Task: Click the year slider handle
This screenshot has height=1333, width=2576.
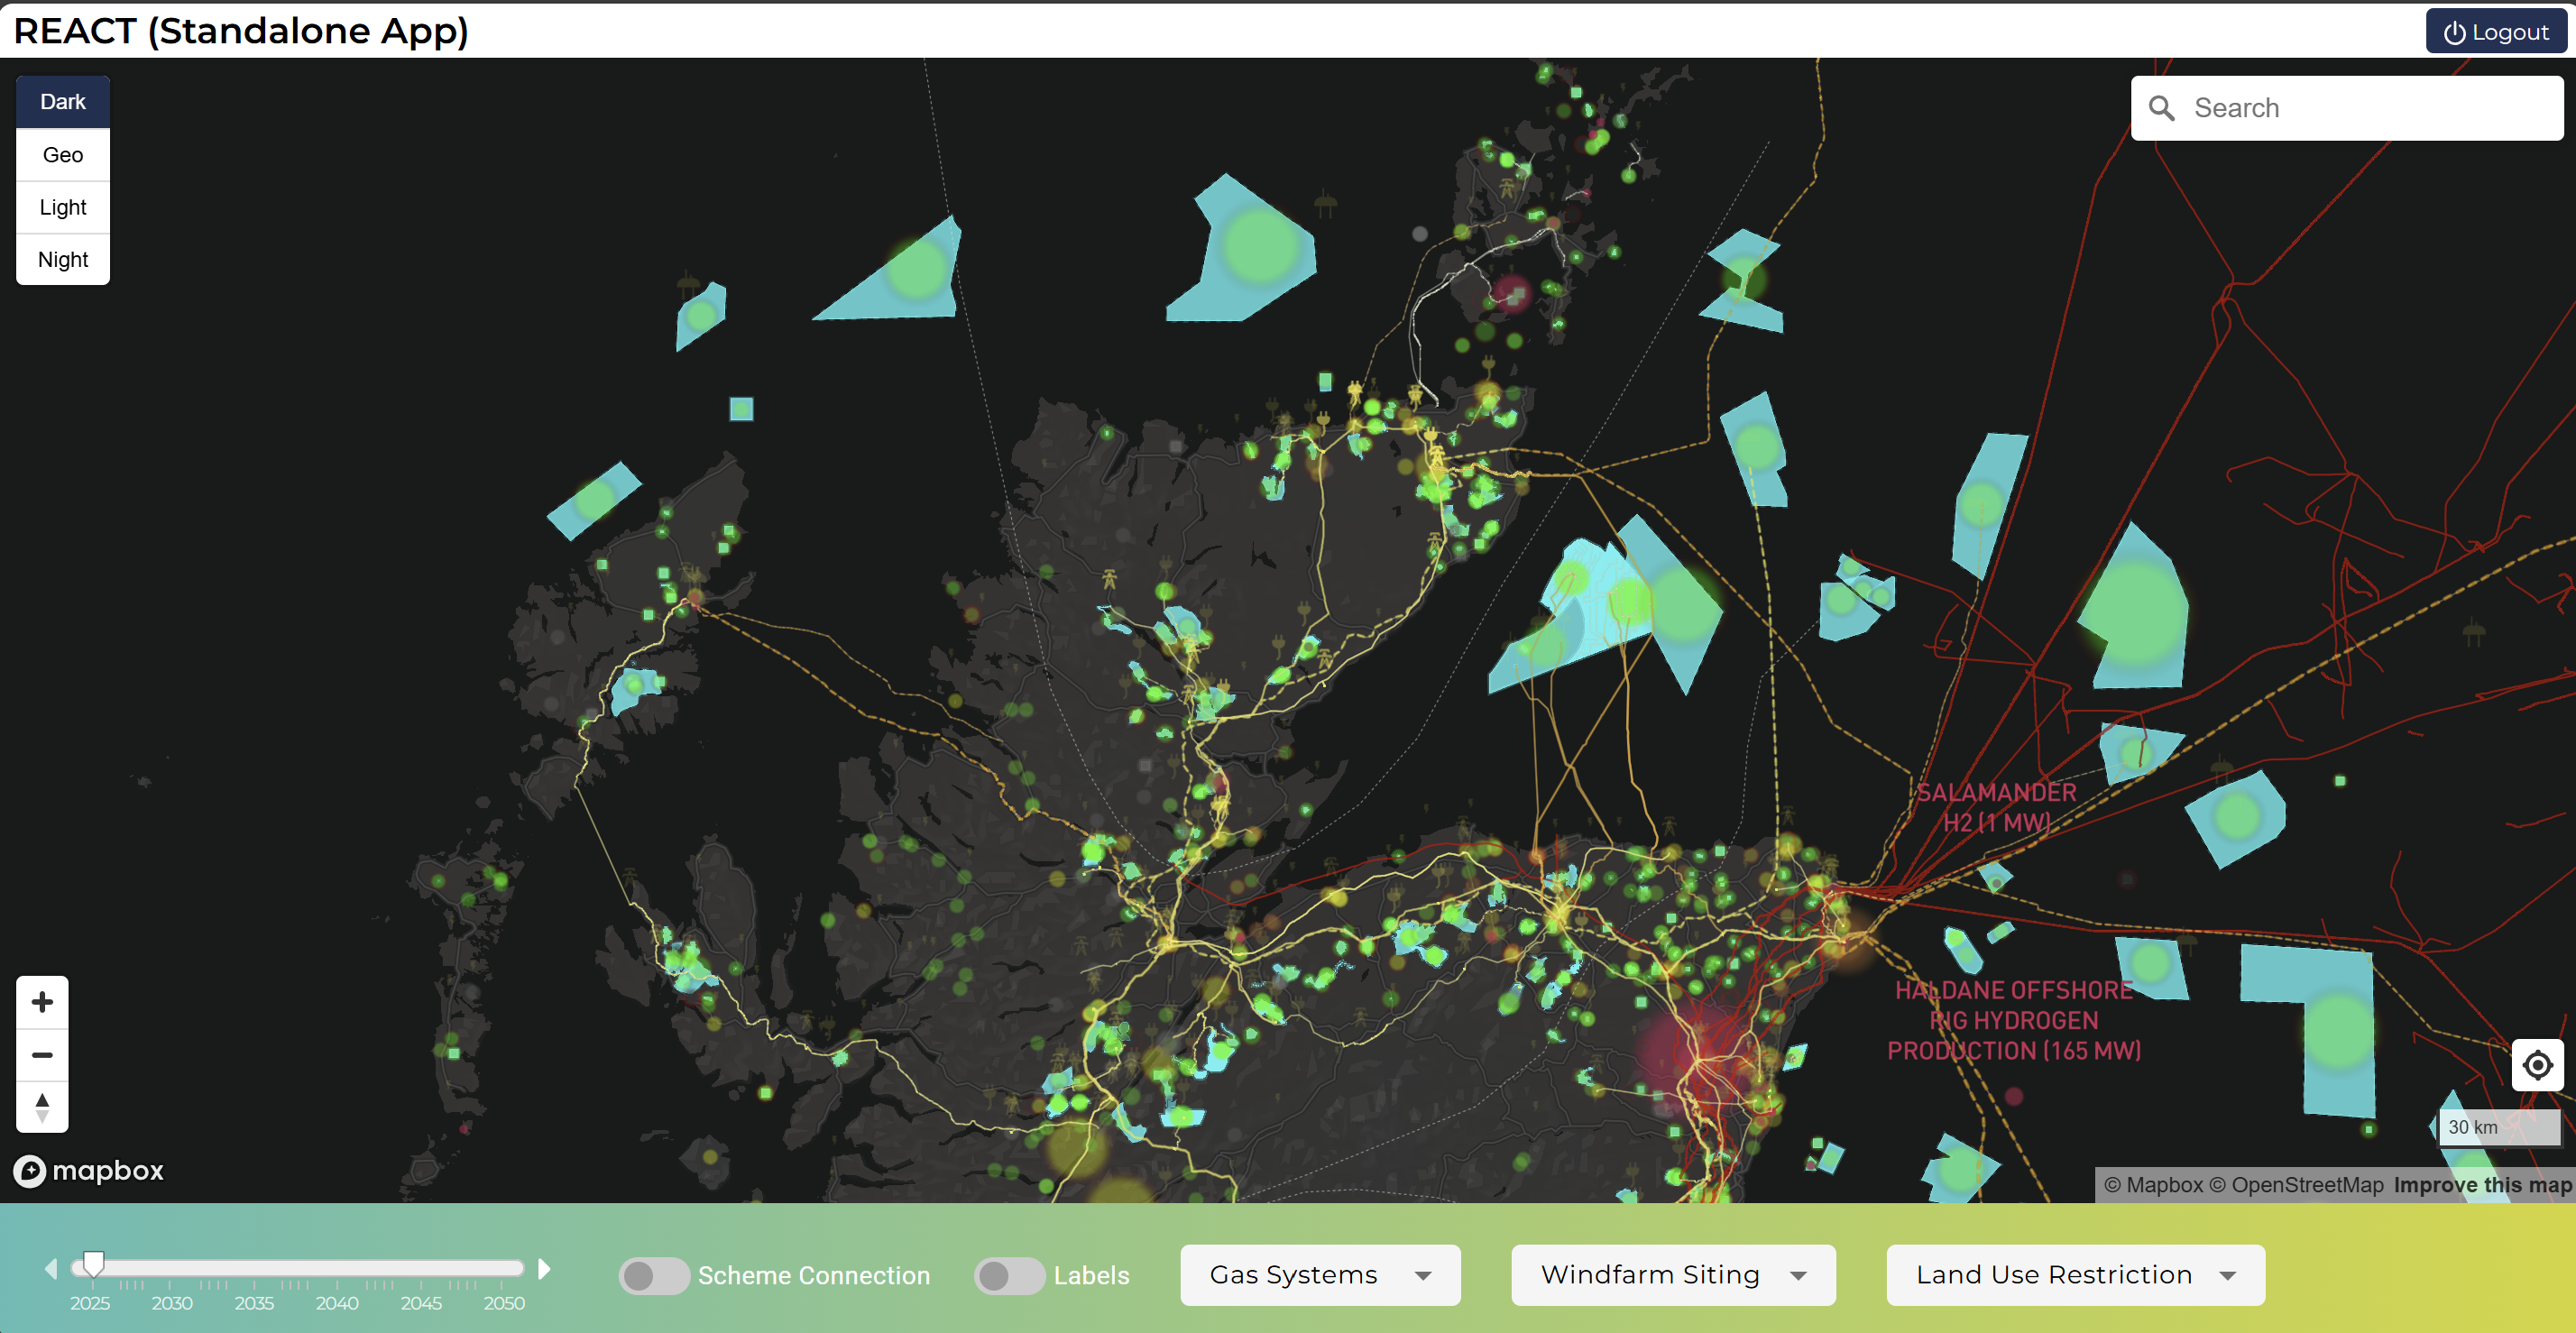Action: point(93,1264)
